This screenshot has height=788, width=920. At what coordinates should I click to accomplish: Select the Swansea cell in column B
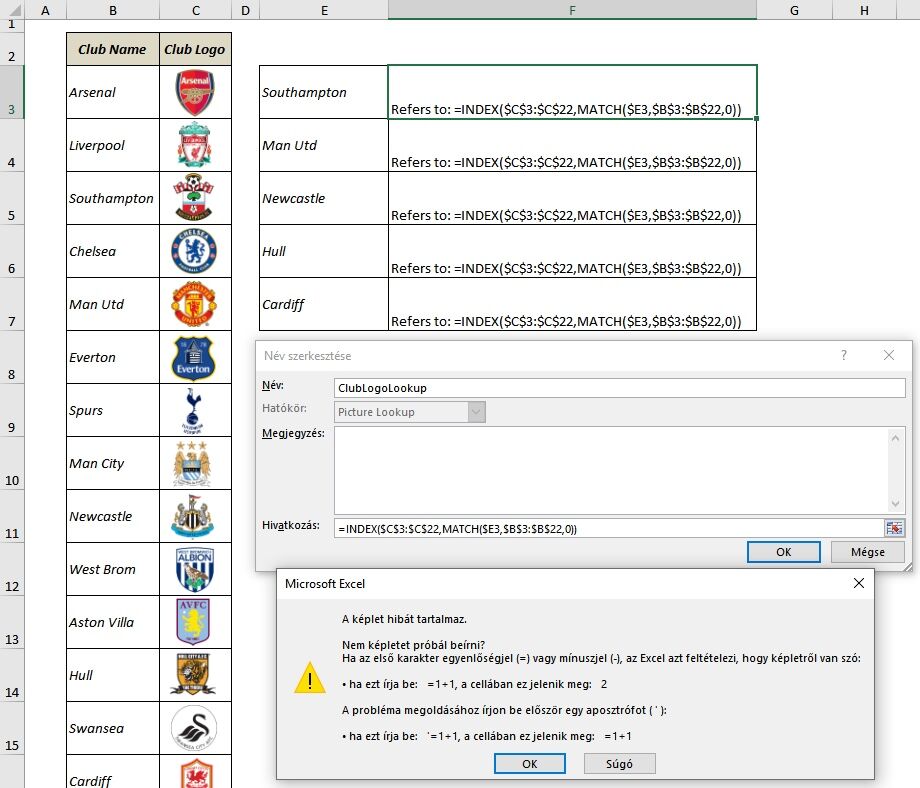click(113, 728)
